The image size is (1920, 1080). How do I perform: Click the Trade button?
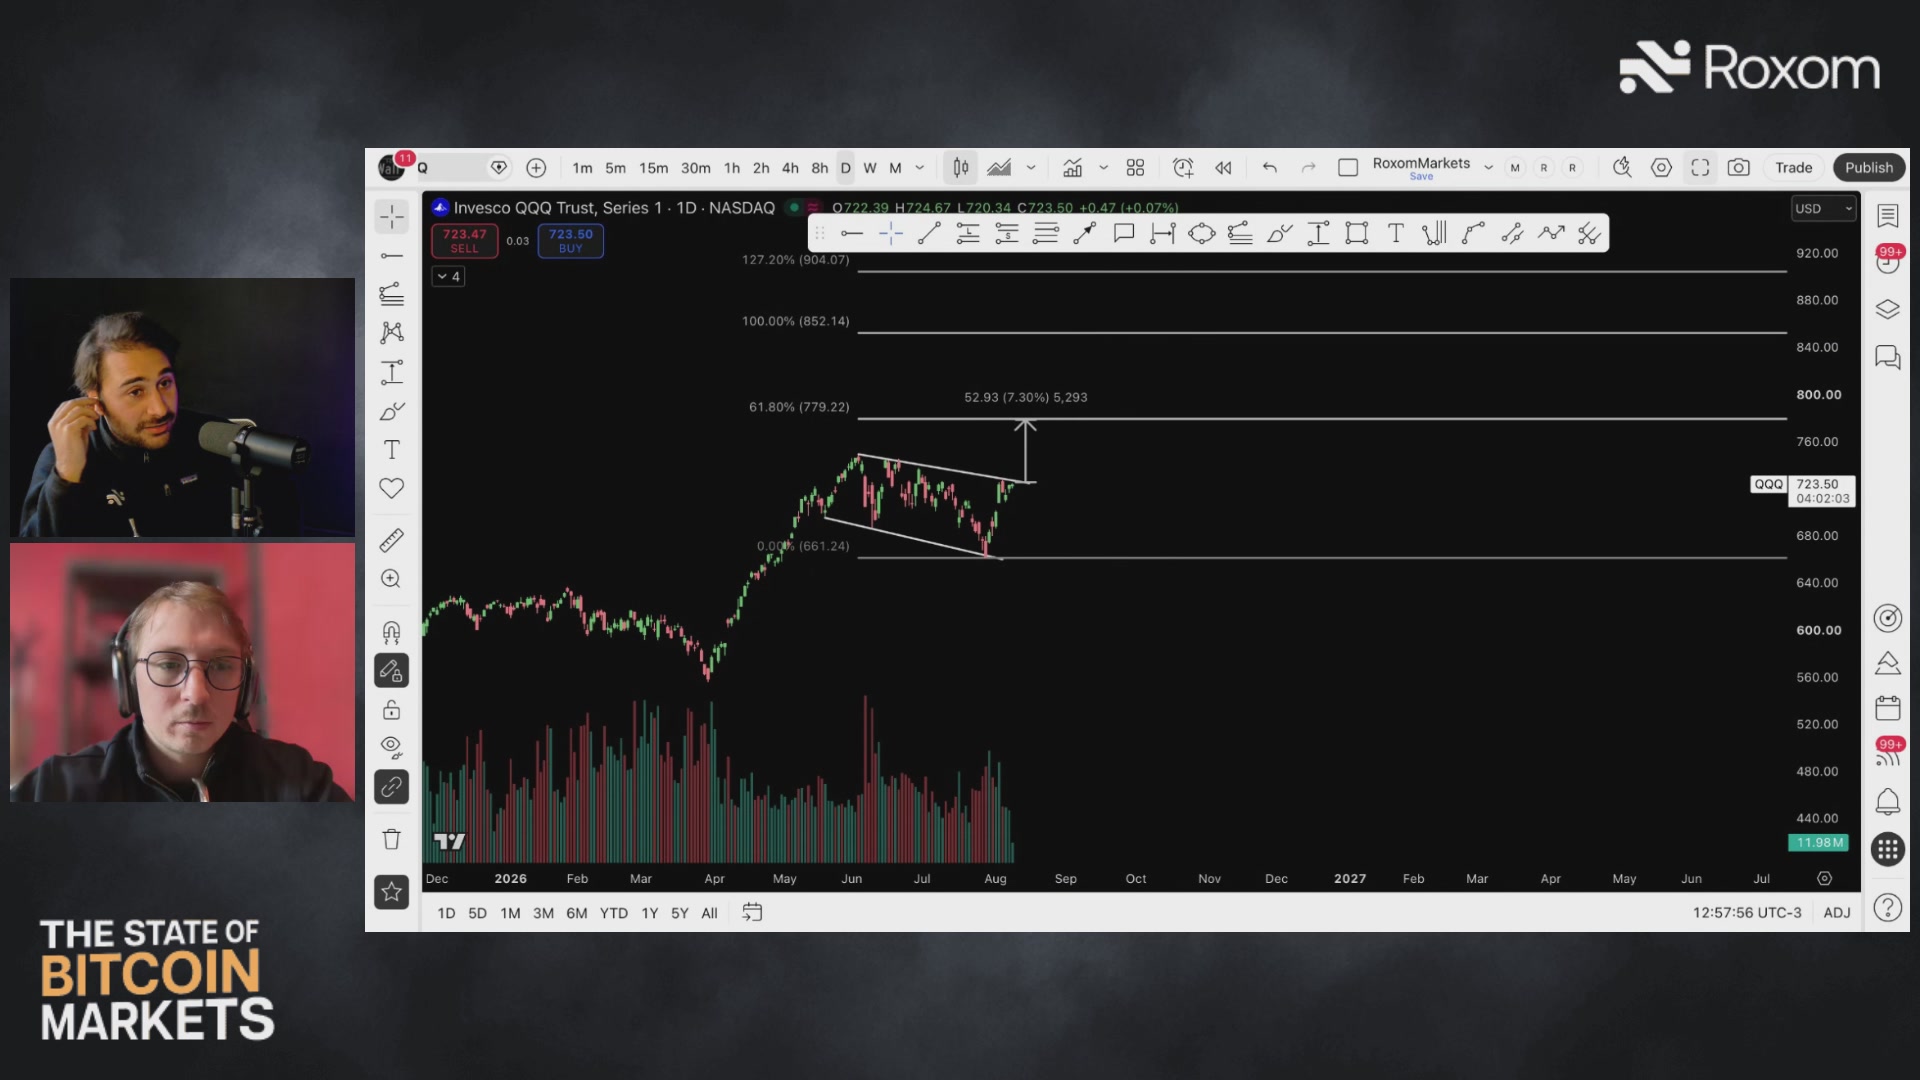pos(1793,168)
